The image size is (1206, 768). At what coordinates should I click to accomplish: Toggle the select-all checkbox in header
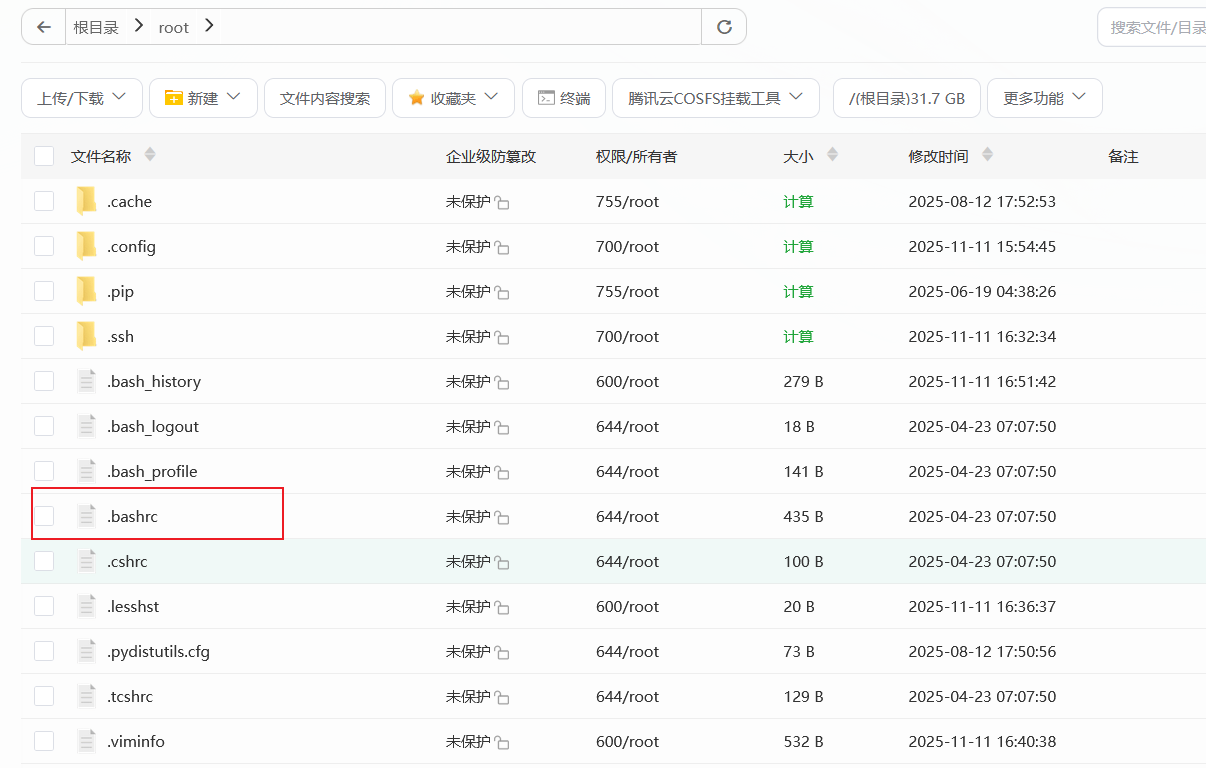click(x=44, y=156)
